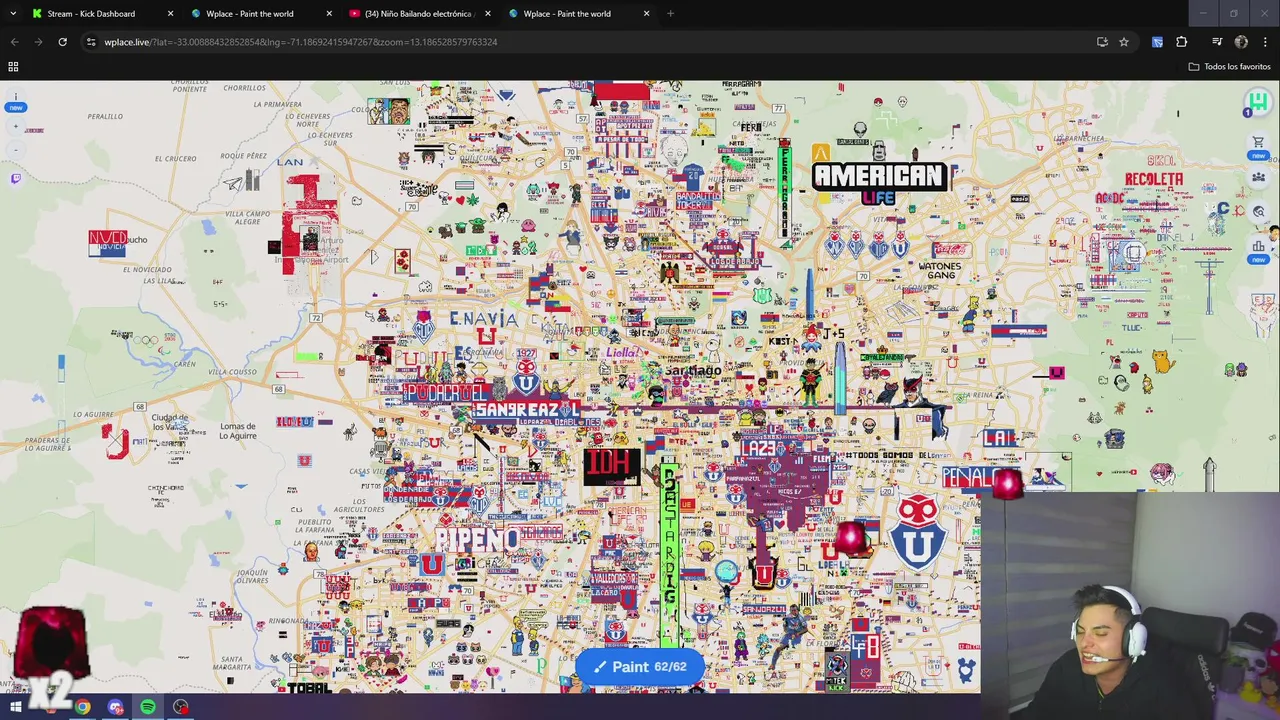The image size is (1280, 720).
Task: Open the browser extensions puzzle icon
Action: tap(1182, 42)
